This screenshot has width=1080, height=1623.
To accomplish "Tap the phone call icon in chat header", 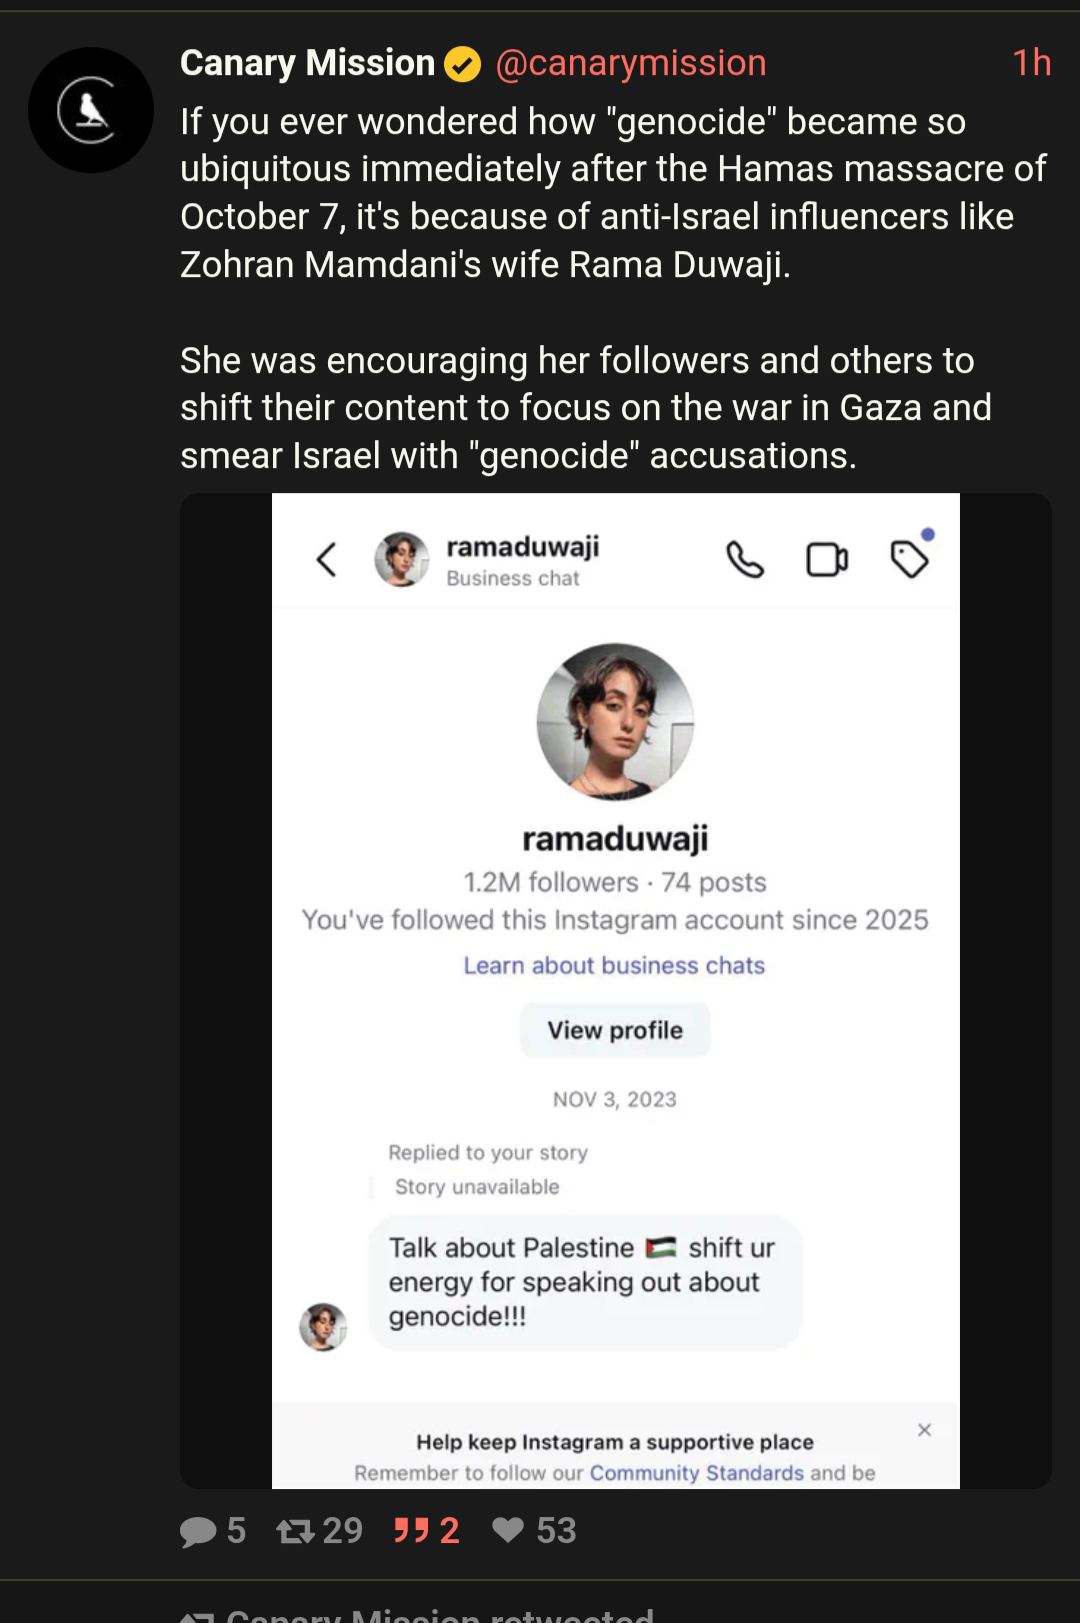I will coord(744,560).
